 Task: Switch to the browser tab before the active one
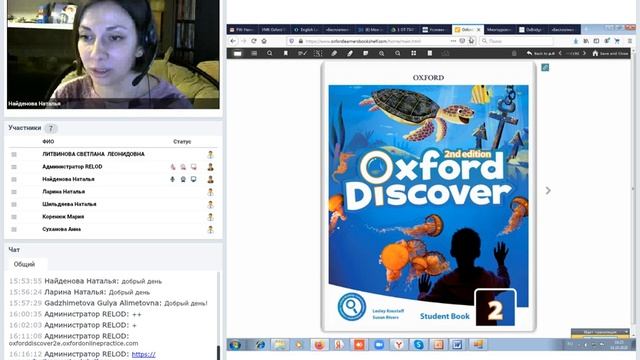point(436,30)
